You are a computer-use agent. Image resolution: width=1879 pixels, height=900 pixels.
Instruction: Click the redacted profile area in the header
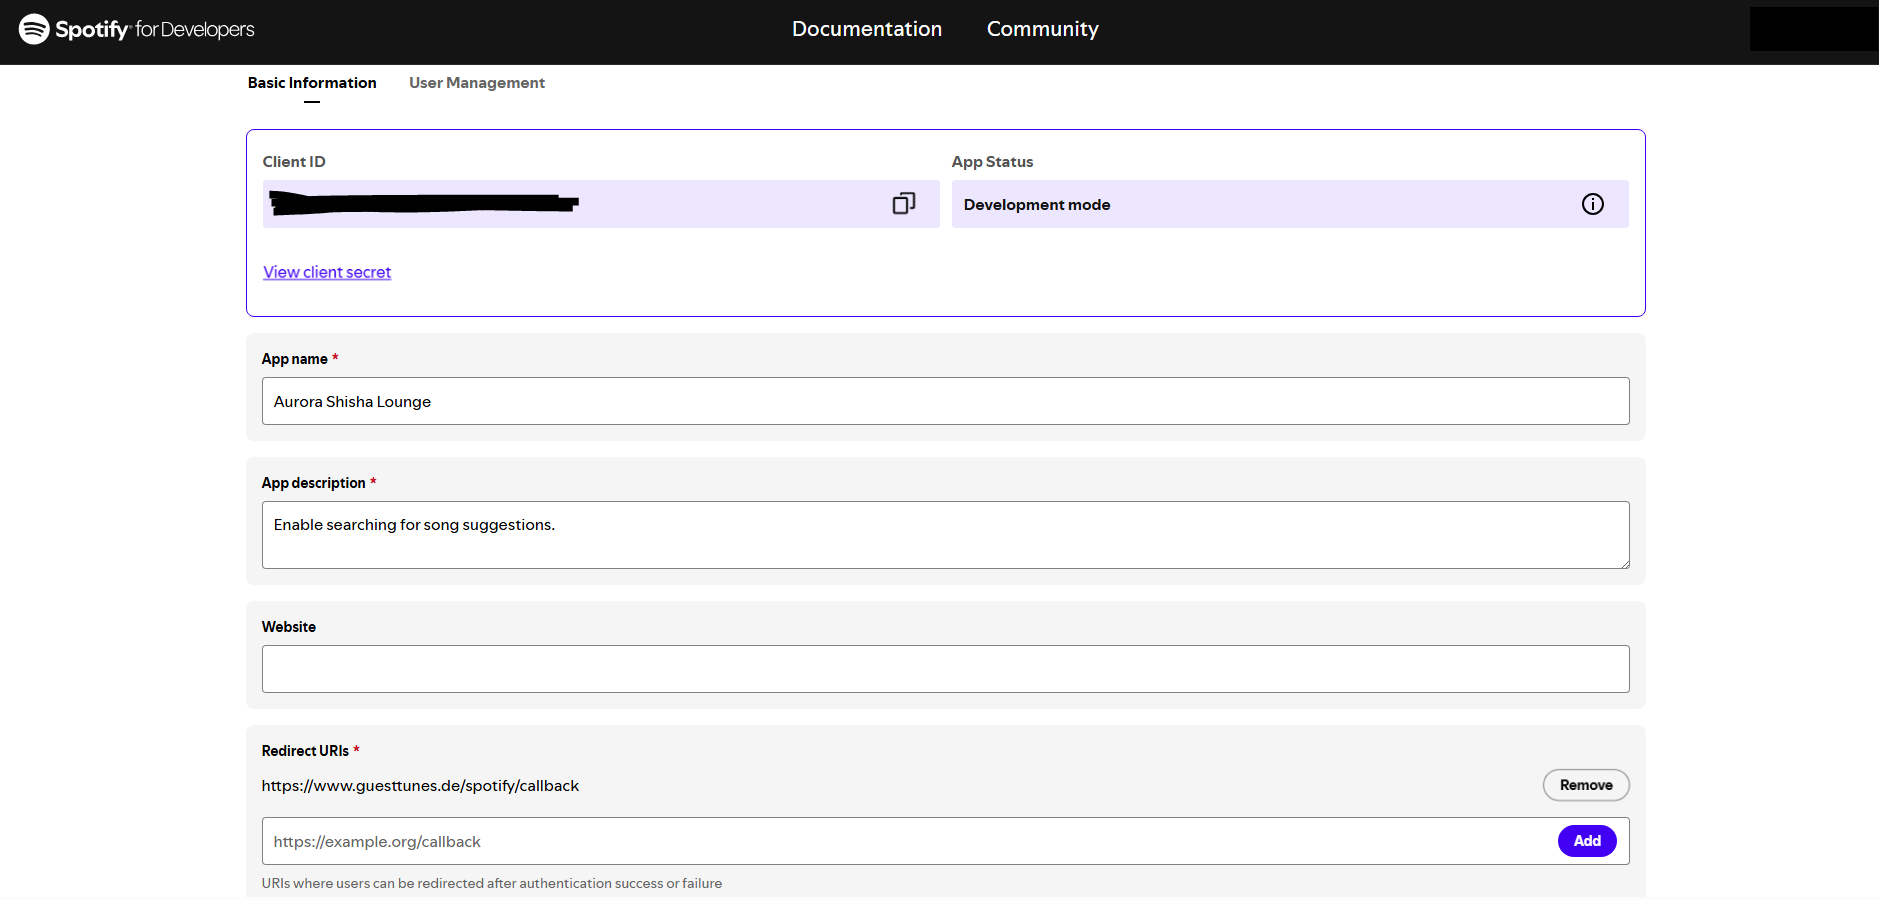coord(1814,29)
